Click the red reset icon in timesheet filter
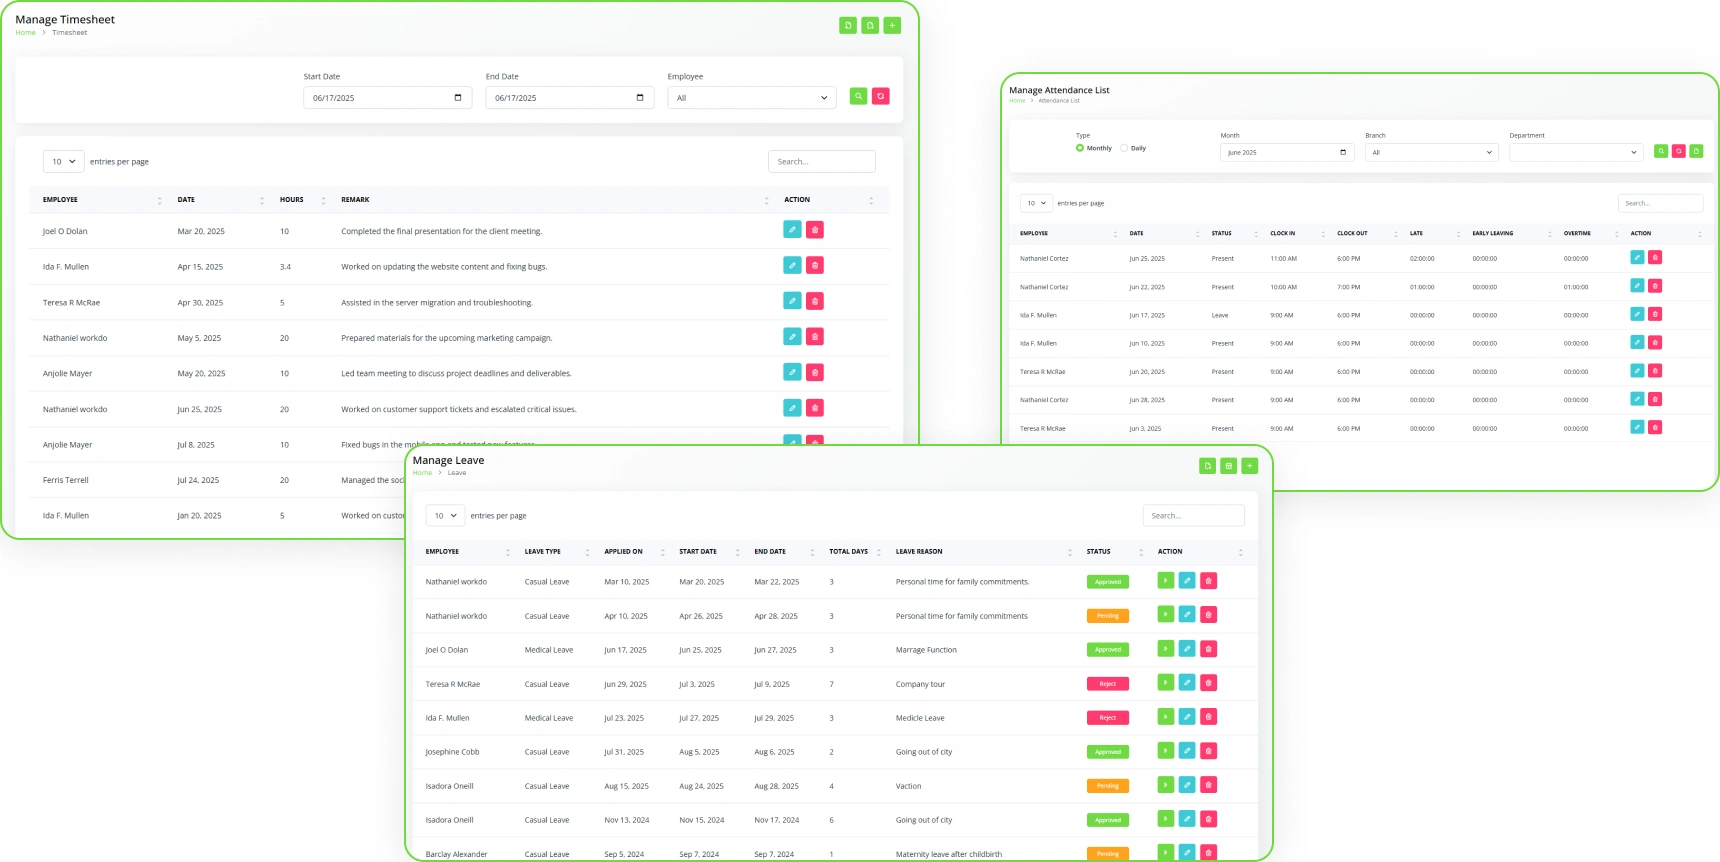Viewport: 1720px width, 862px height. (880, 97)
